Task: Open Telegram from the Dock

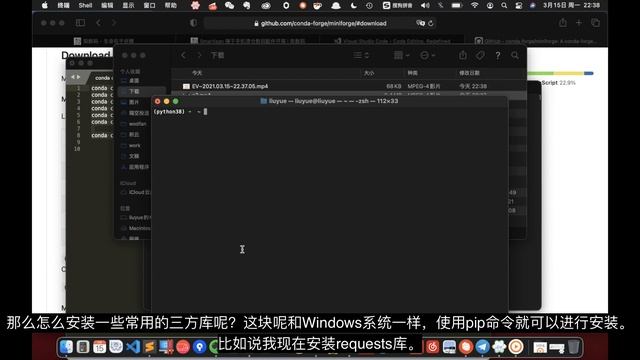Action: pyautogui.click(x=482, y=347)
